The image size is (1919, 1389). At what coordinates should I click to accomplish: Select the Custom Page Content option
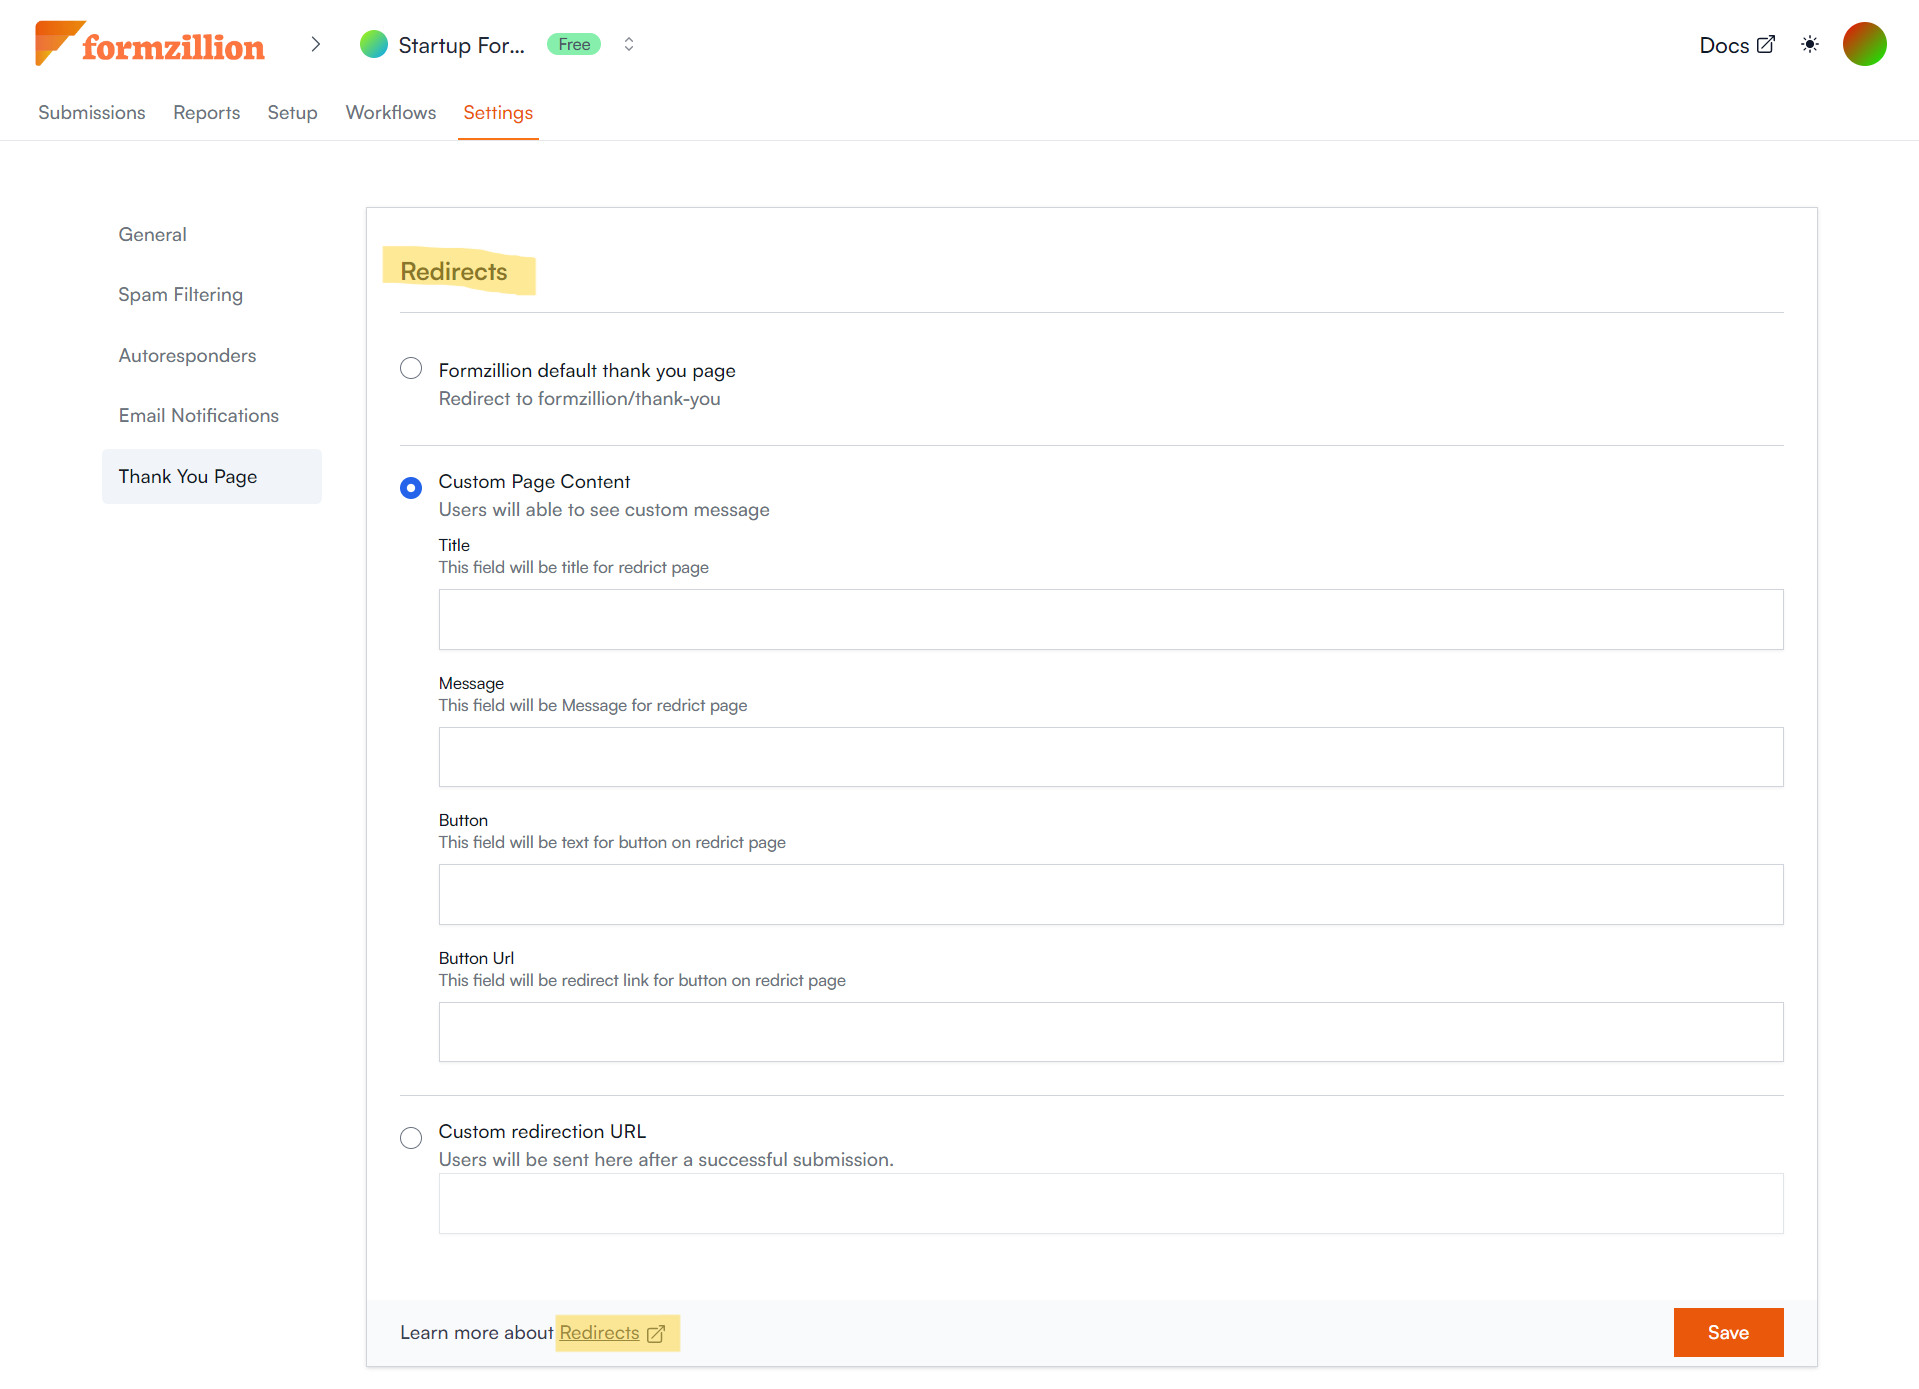pos(410,488)
